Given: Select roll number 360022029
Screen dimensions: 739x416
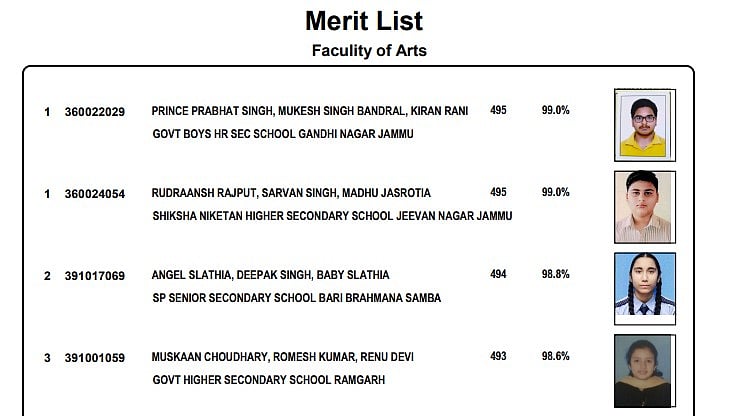Looking at the screenshot, I should pos(94,112).
